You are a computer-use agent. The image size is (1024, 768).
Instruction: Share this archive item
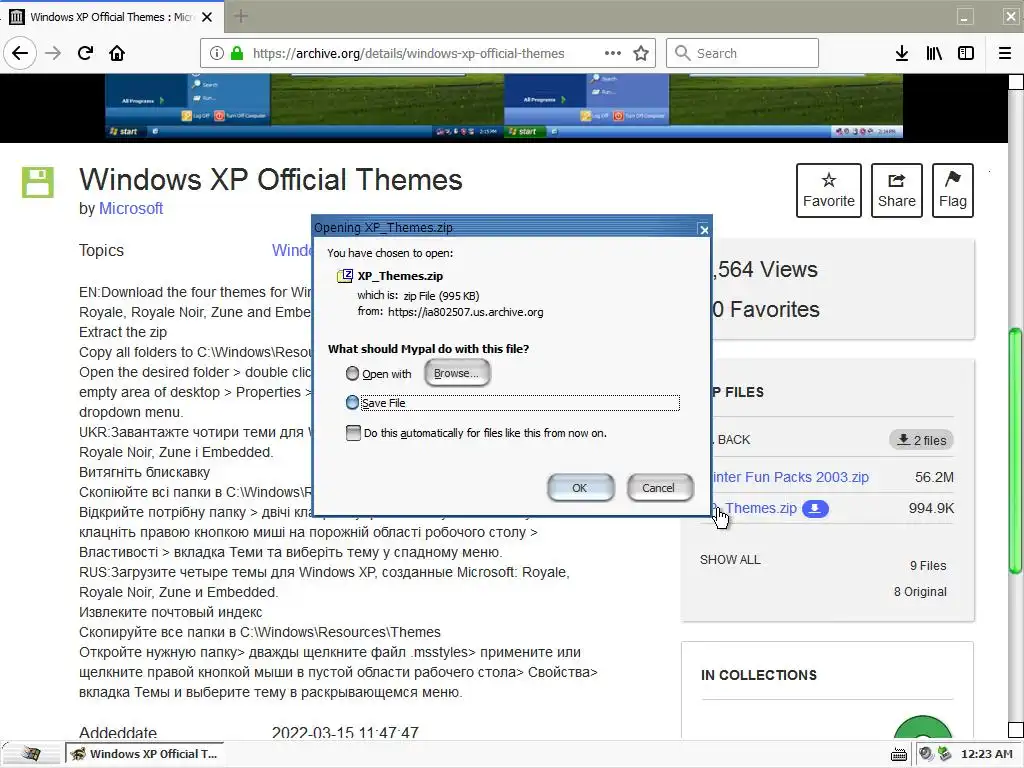(x=897, y=190)
